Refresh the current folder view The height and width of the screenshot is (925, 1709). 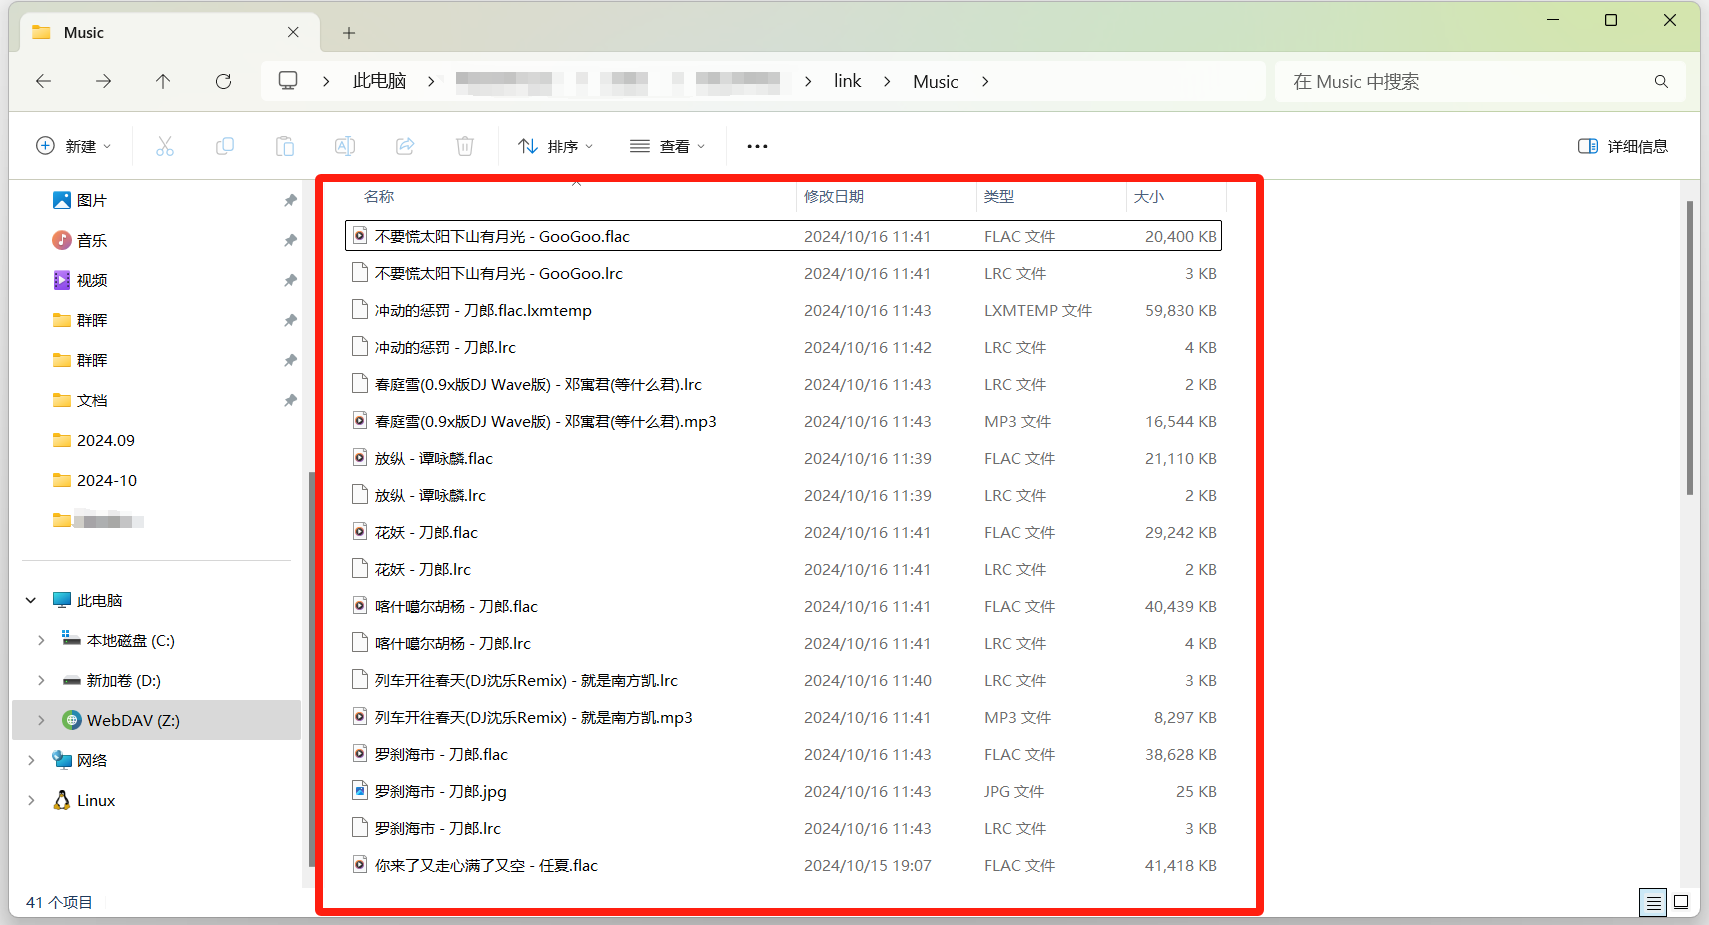pos(223,81)
